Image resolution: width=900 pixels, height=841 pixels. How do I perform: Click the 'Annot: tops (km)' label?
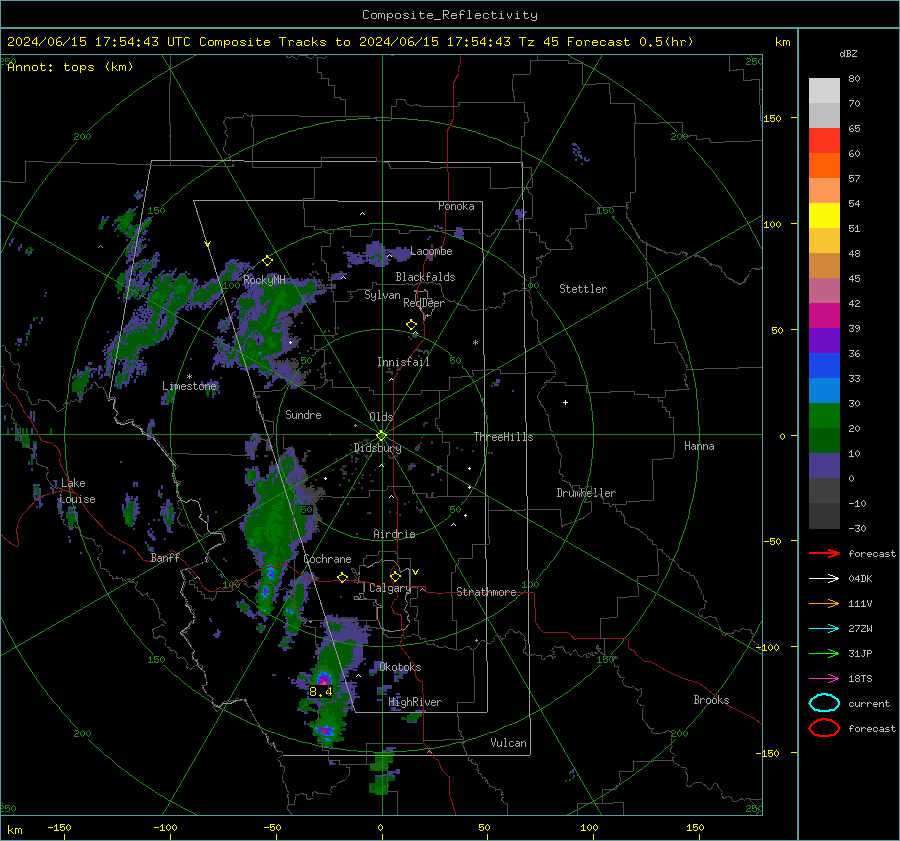[x=71, y=67]
